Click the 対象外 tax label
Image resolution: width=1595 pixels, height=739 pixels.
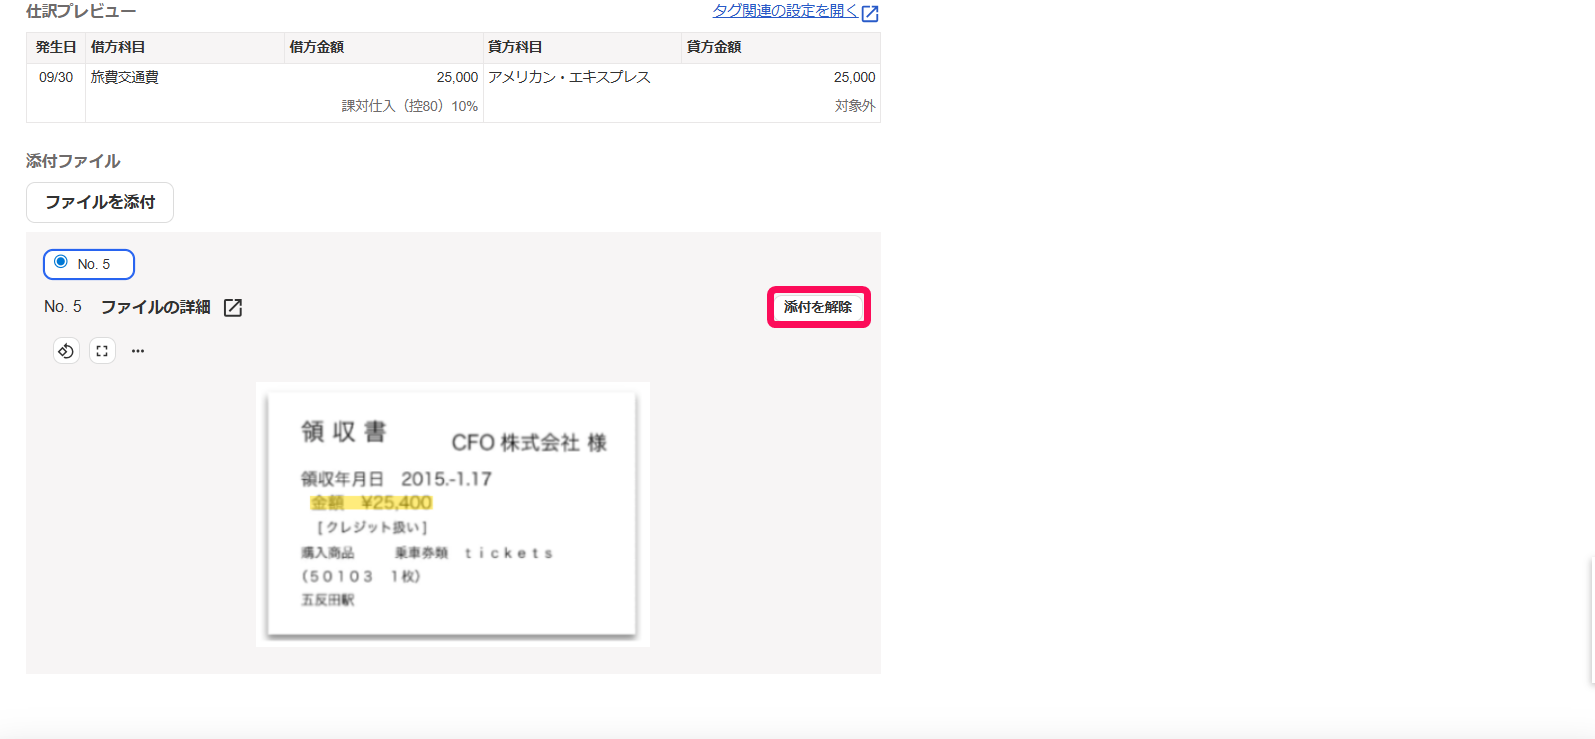(855, 106)
